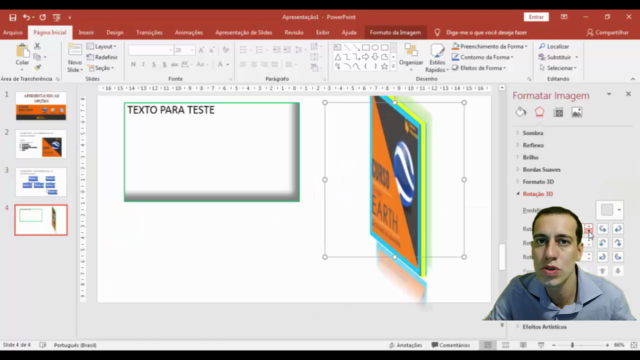Switch to the Inserir tab
Viewport: 640px width, 360px height.
click(86, 32)
